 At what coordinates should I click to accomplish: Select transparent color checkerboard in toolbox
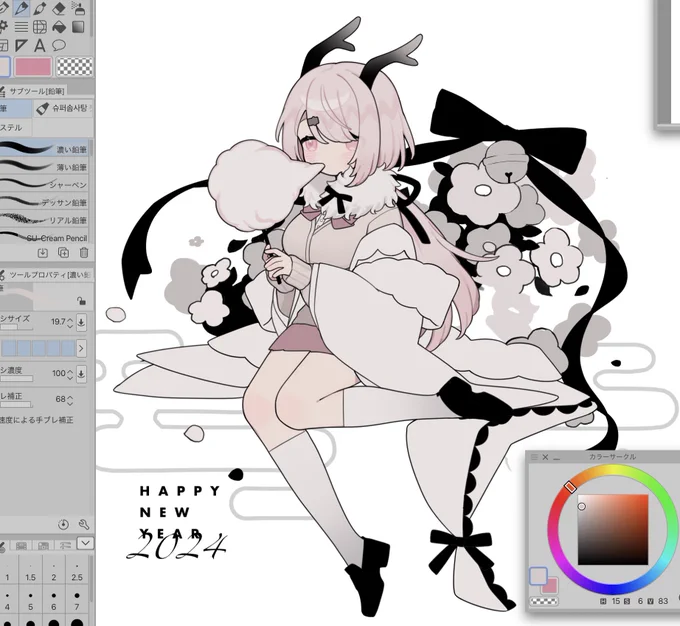(x=75, y=67)
